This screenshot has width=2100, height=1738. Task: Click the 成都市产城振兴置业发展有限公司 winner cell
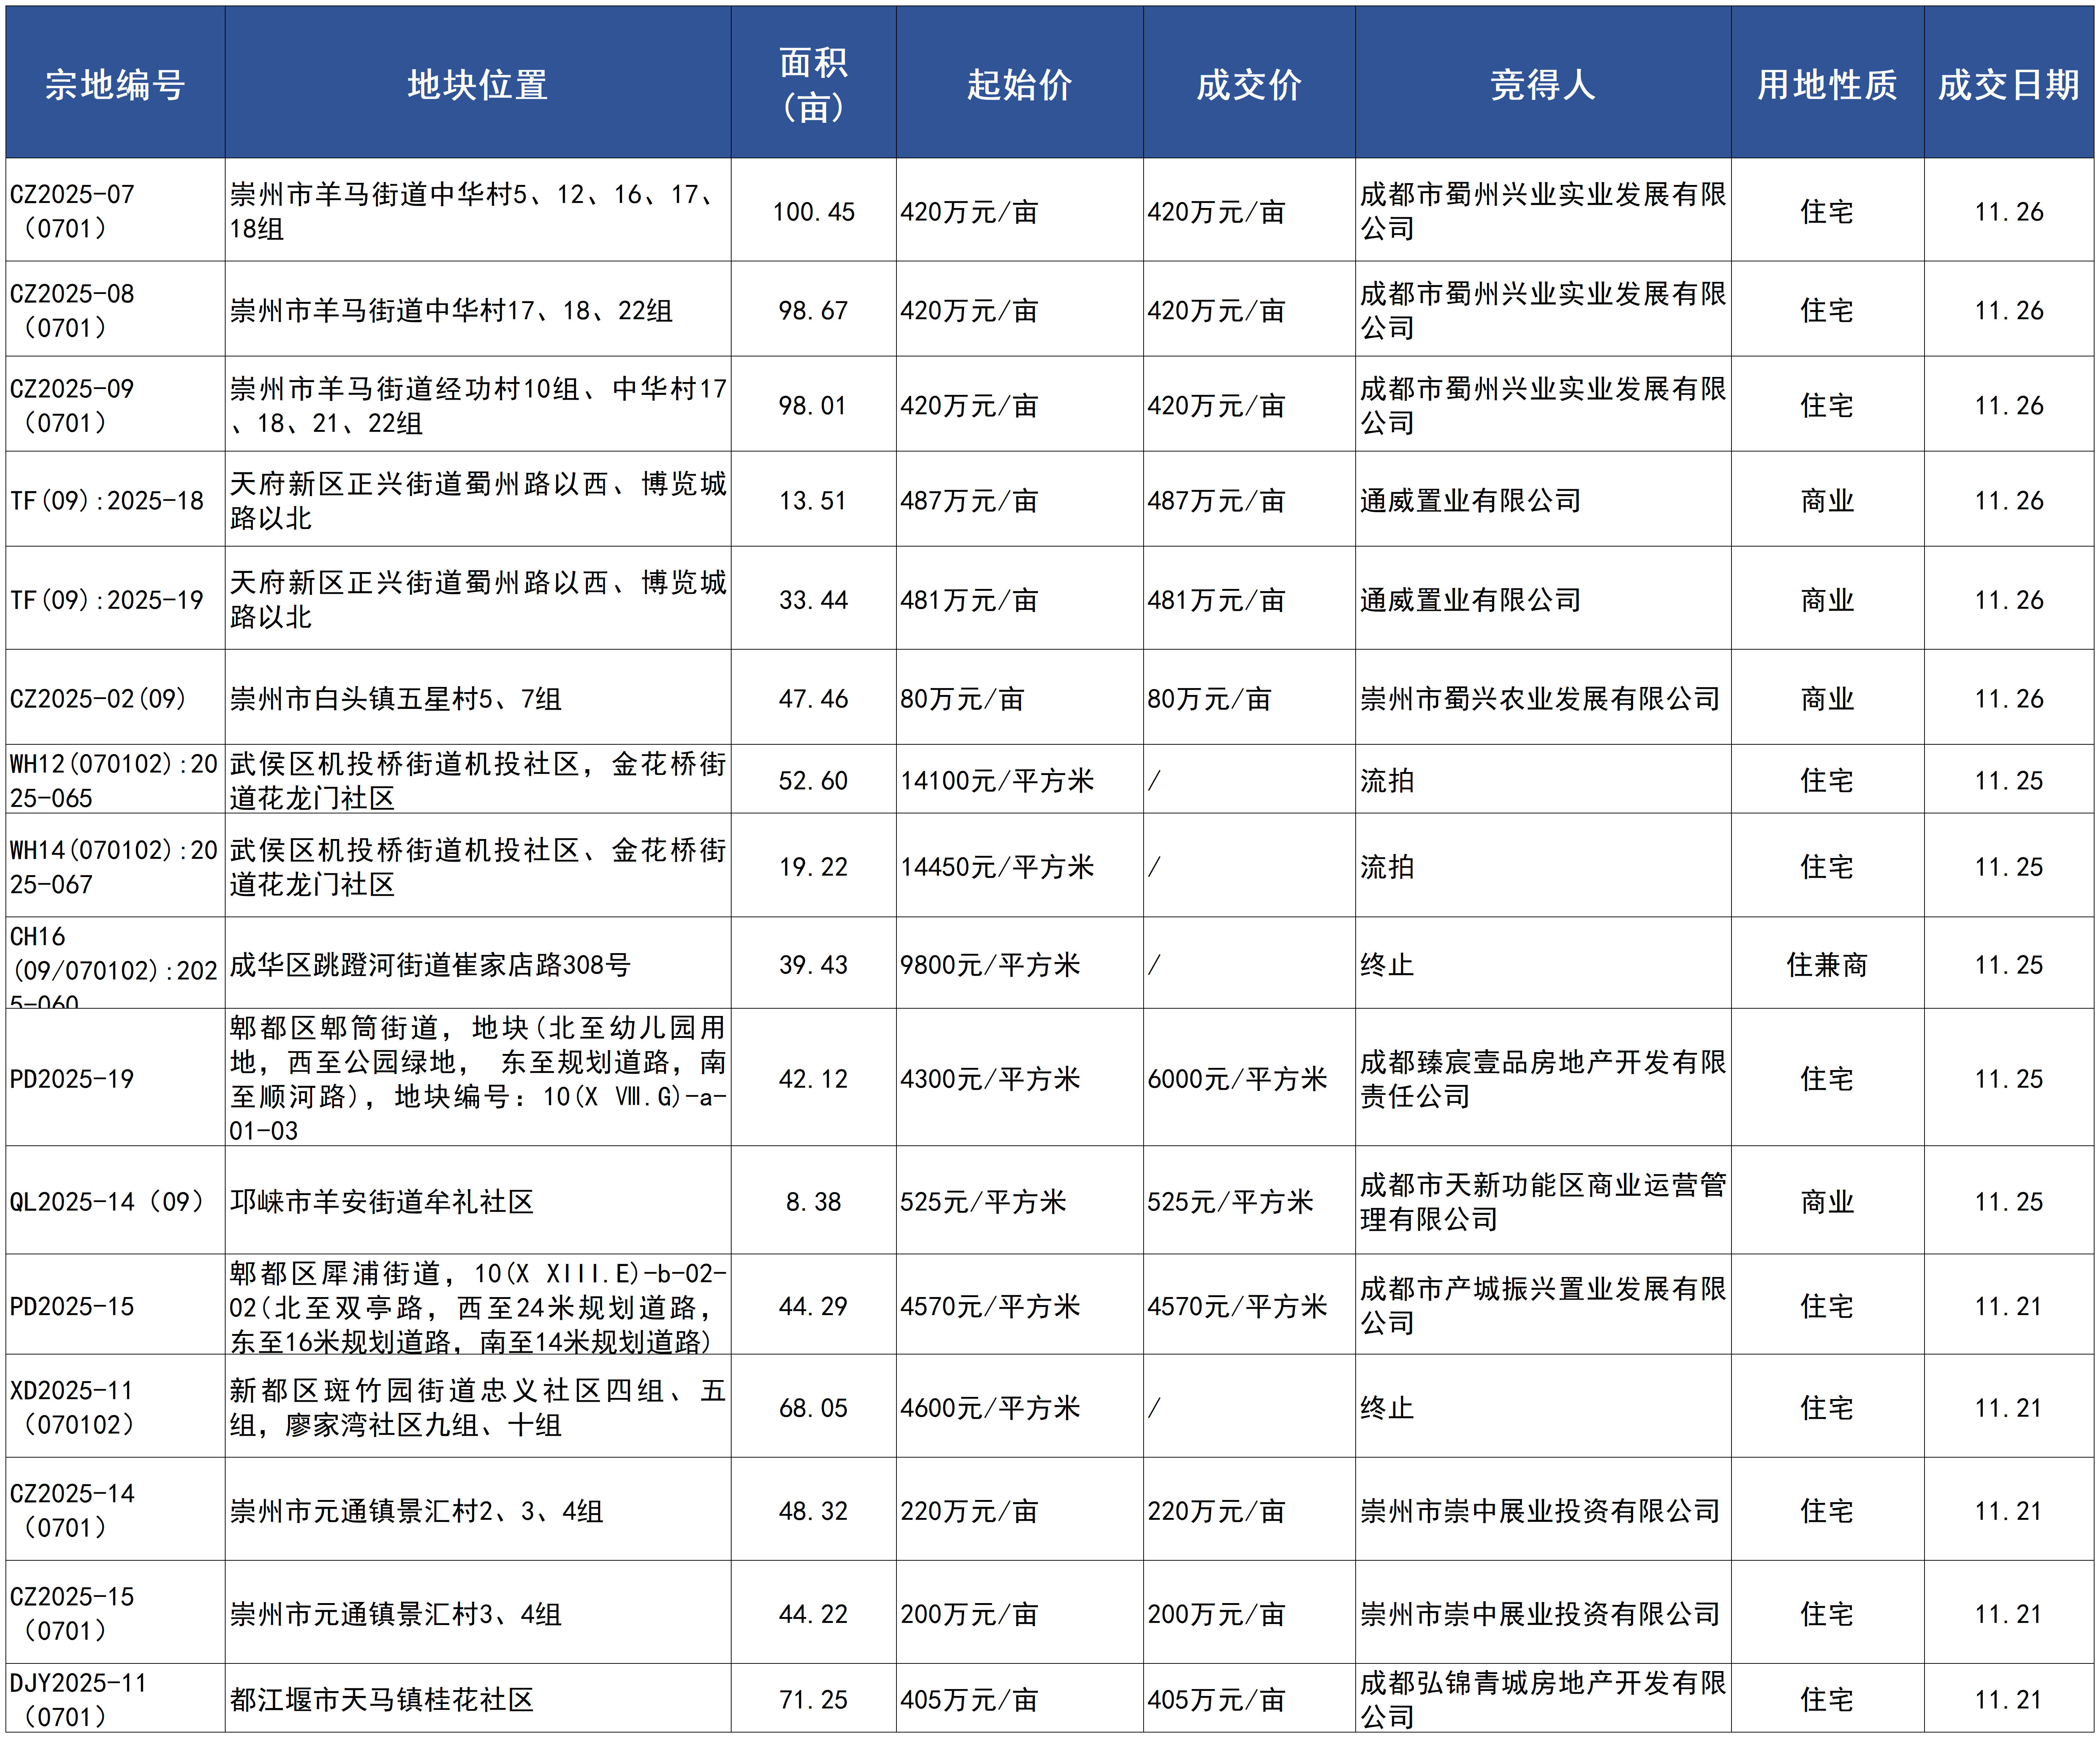[1542, 1305]
